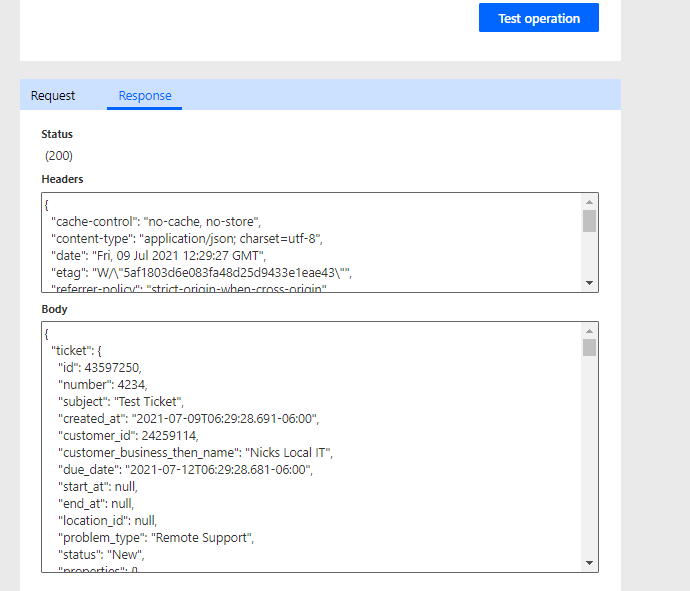This screenshot has height=591, width=690.
Task: Click Headers box scroll down arrow
Action: pos(590,283)
